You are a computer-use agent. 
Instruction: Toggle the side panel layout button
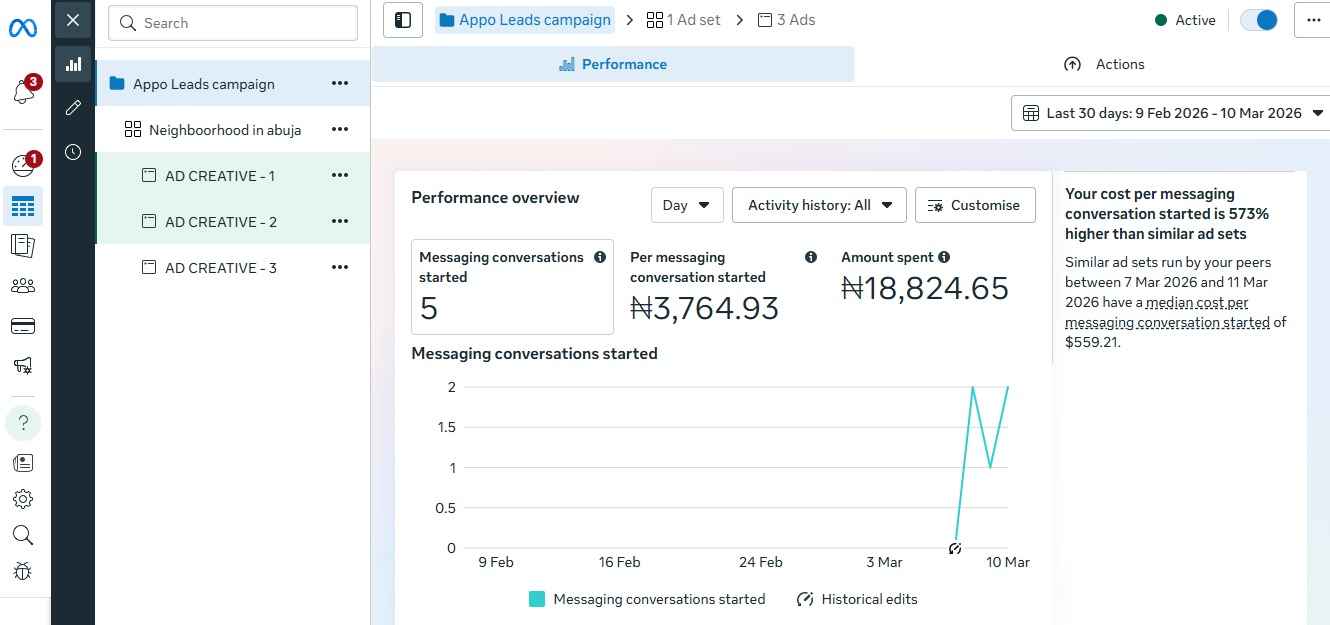[403, 20]
